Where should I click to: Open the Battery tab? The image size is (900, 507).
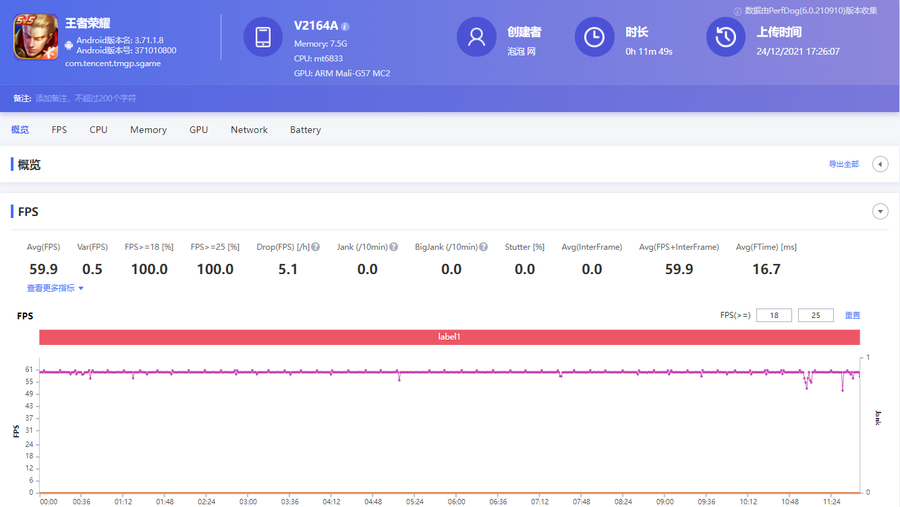point(305,130)
